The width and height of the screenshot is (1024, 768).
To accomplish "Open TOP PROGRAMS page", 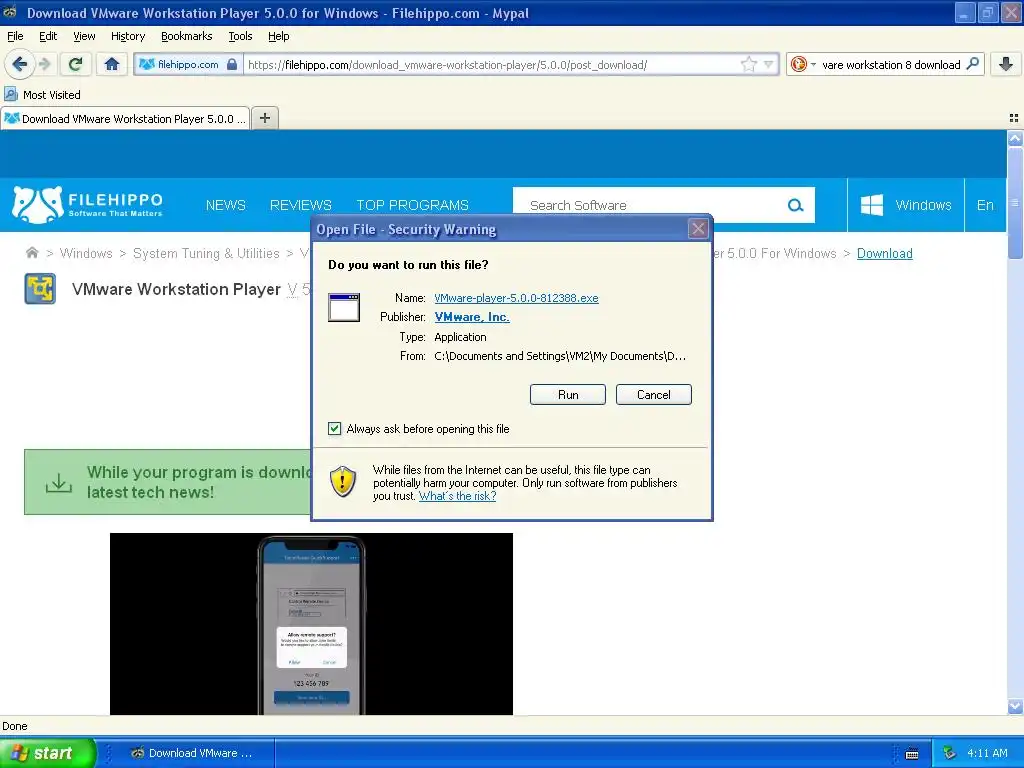I will 412,205.
